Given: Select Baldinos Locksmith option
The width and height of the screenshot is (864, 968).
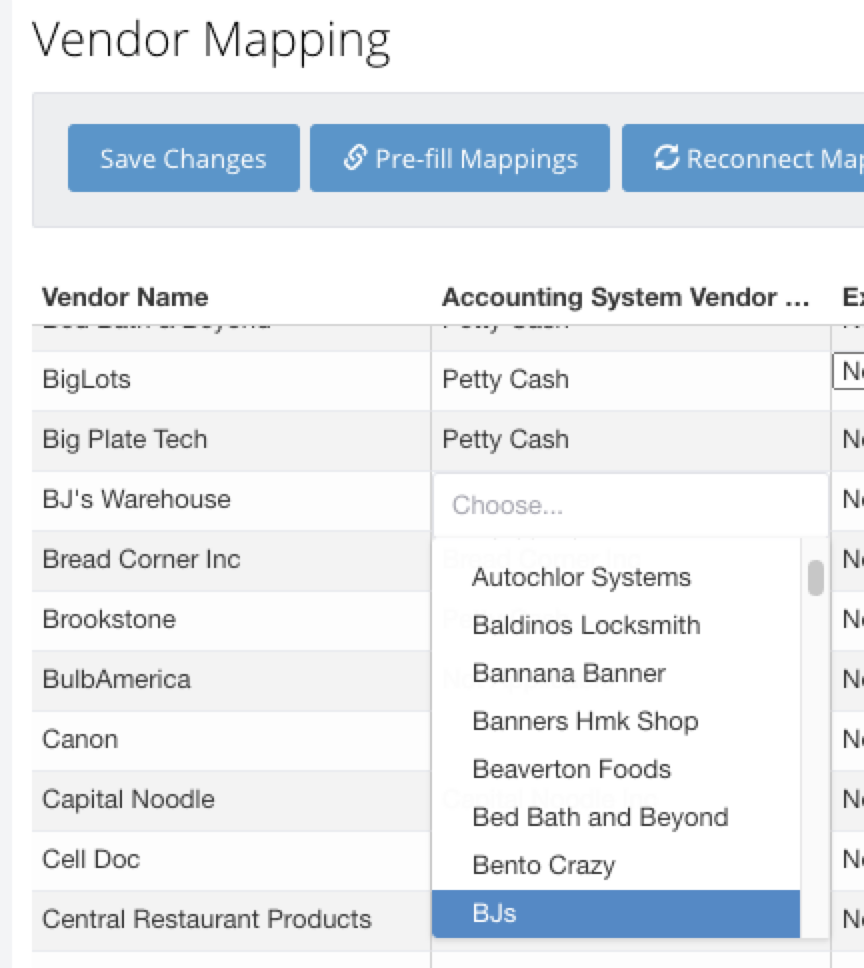Looking at the screenshot, I should tap(586, 625).
